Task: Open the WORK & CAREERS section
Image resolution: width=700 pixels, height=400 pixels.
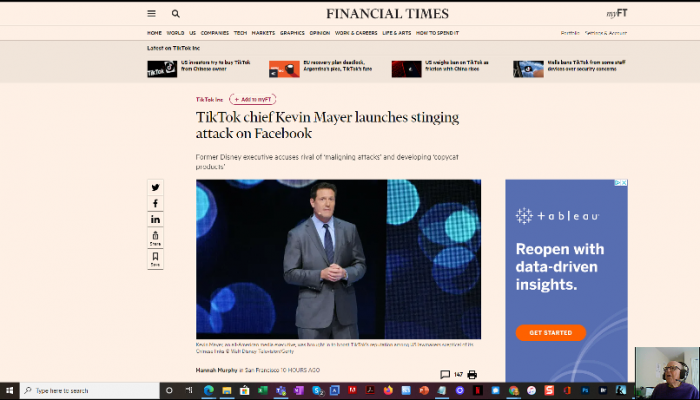Action: click(x=356, y=33)
